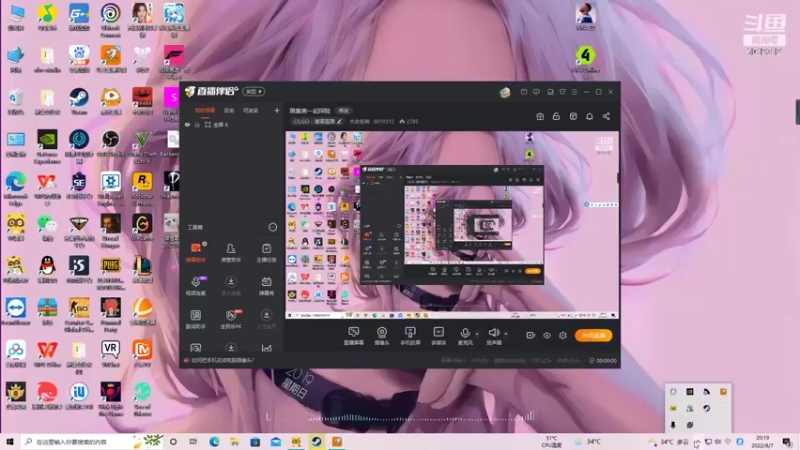
Task: Open the mode pill beside 直播伴侣 logo
Action: [x=254, y=91]
